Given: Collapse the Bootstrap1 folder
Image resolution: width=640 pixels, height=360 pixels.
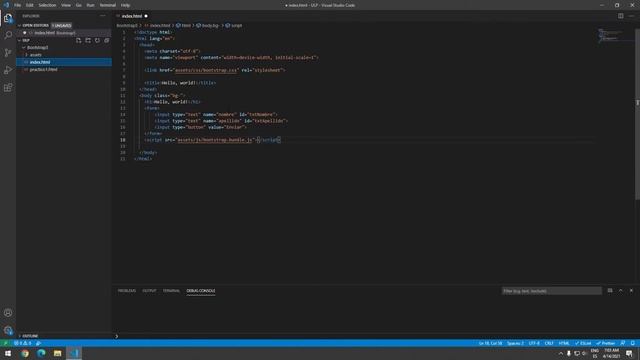Looking at the screenshot, I should (x=38, y=47).
